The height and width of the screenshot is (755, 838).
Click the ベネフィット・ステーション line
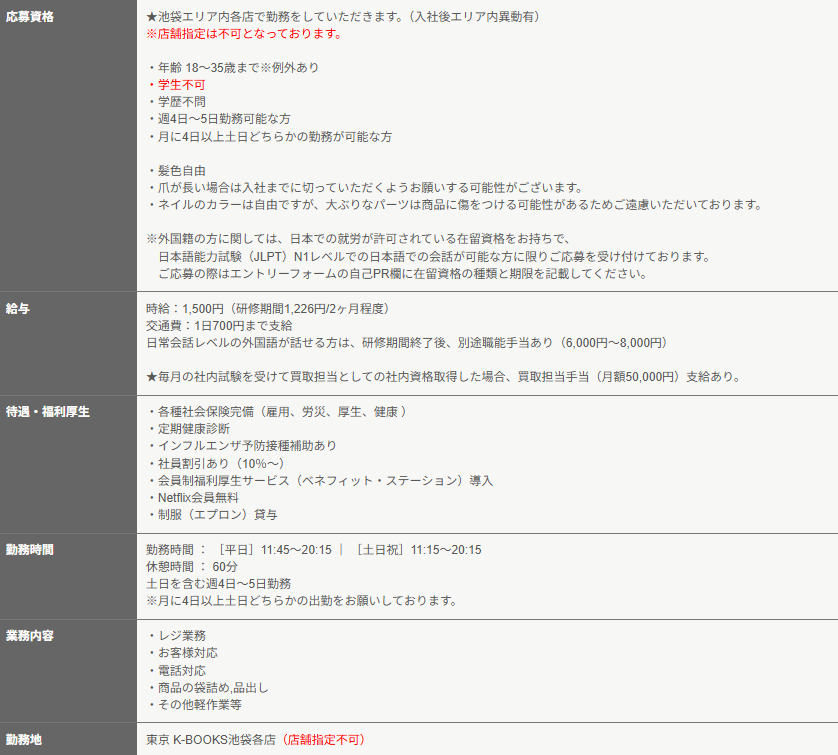(x=320, y=481)
